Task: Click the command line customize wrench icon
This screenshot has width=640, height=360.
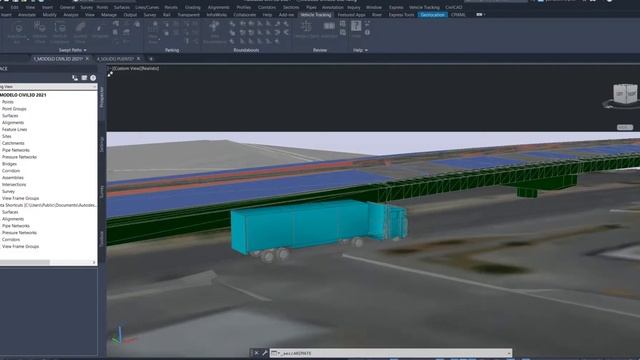Action: click(x=264, y=353)
